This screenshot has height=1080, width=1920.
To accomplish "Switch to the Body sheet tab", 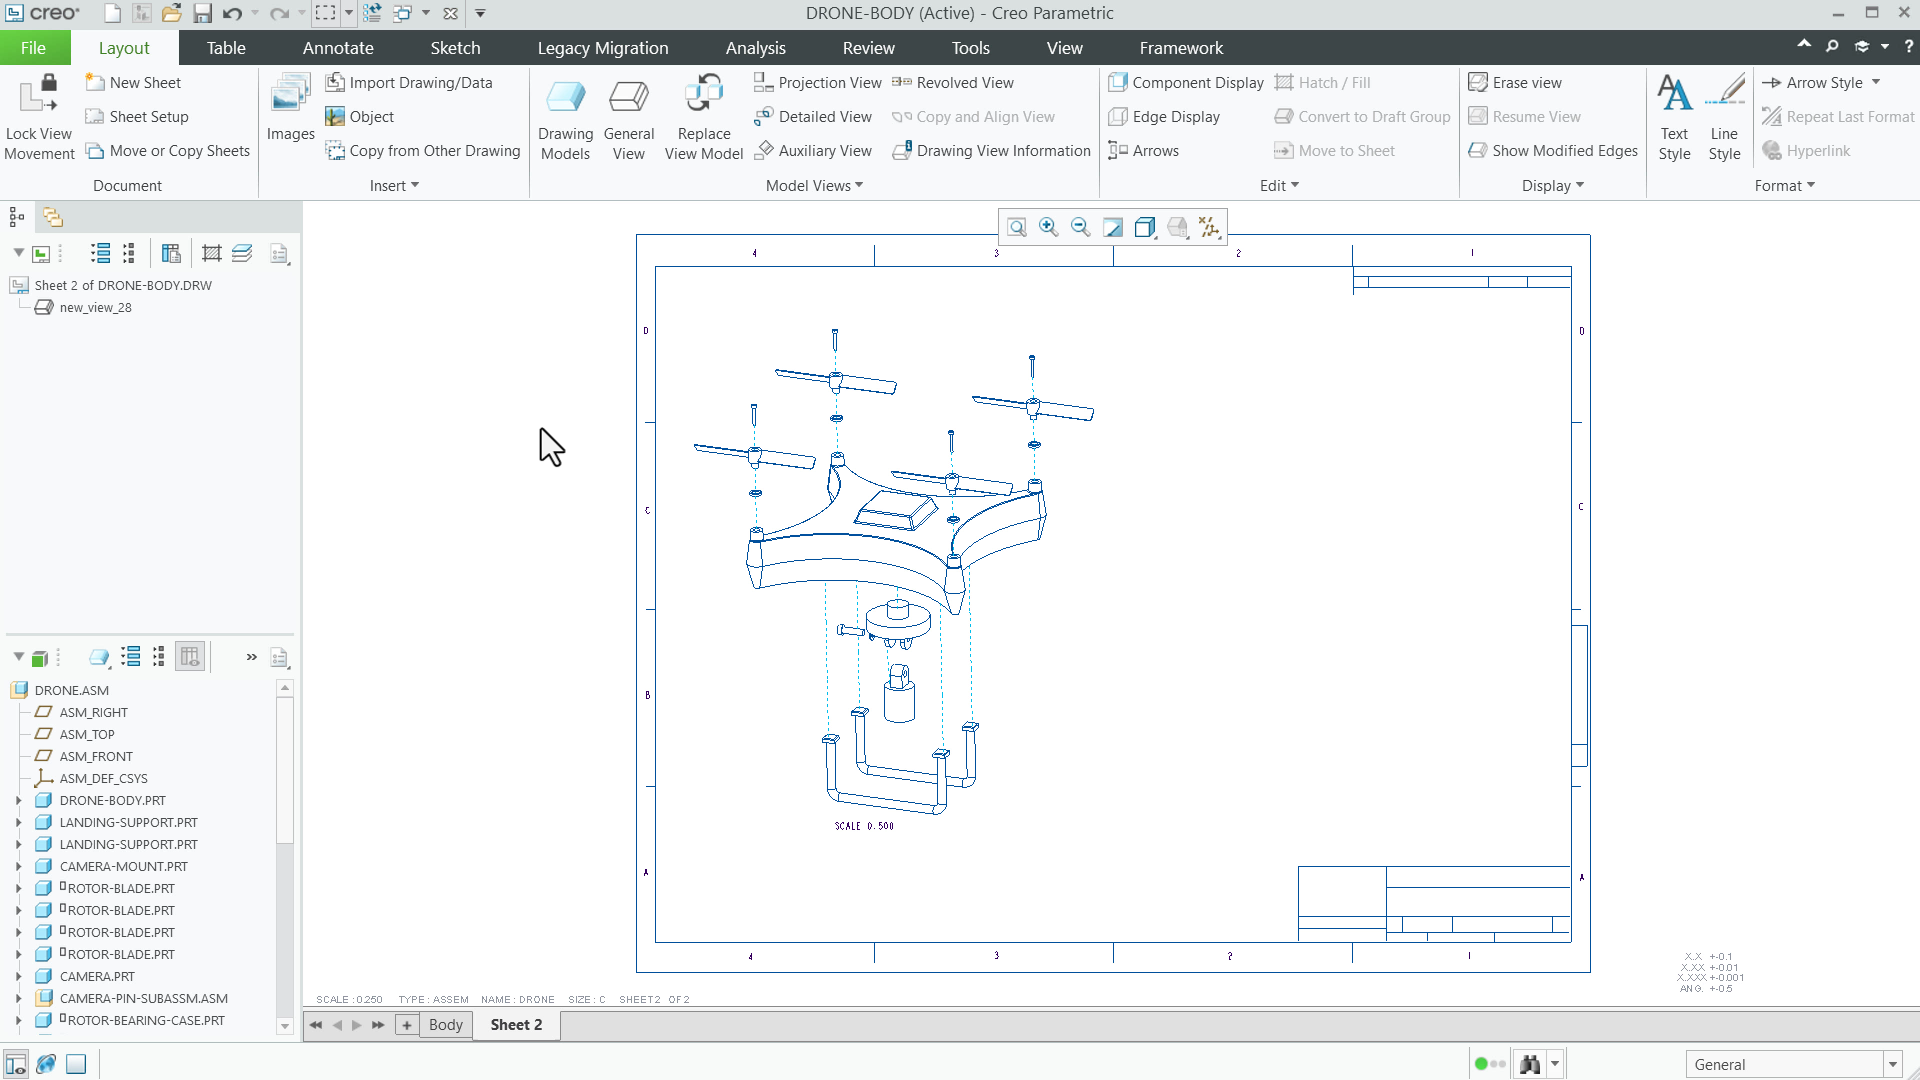I will point(445,1024).
